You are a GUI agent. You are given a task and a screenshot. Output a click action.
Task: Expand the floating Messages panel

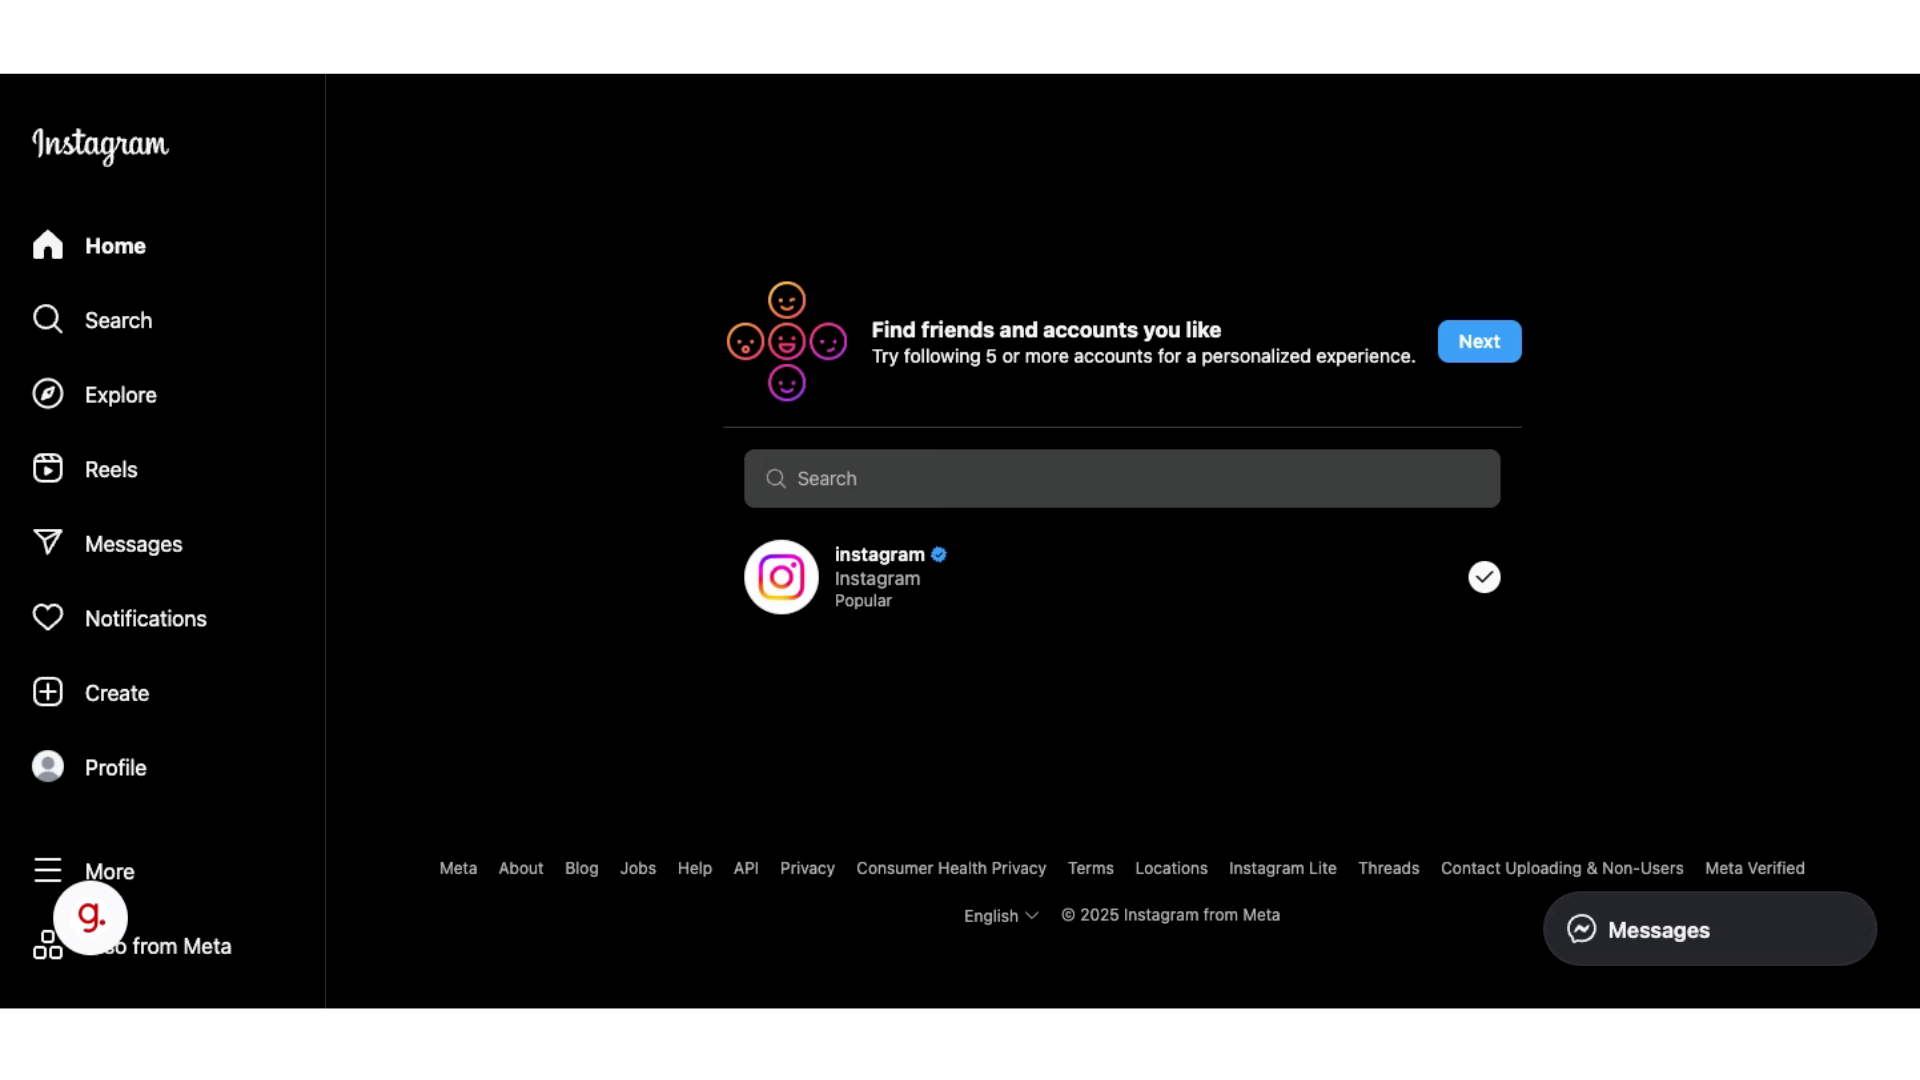(1708, 929)
